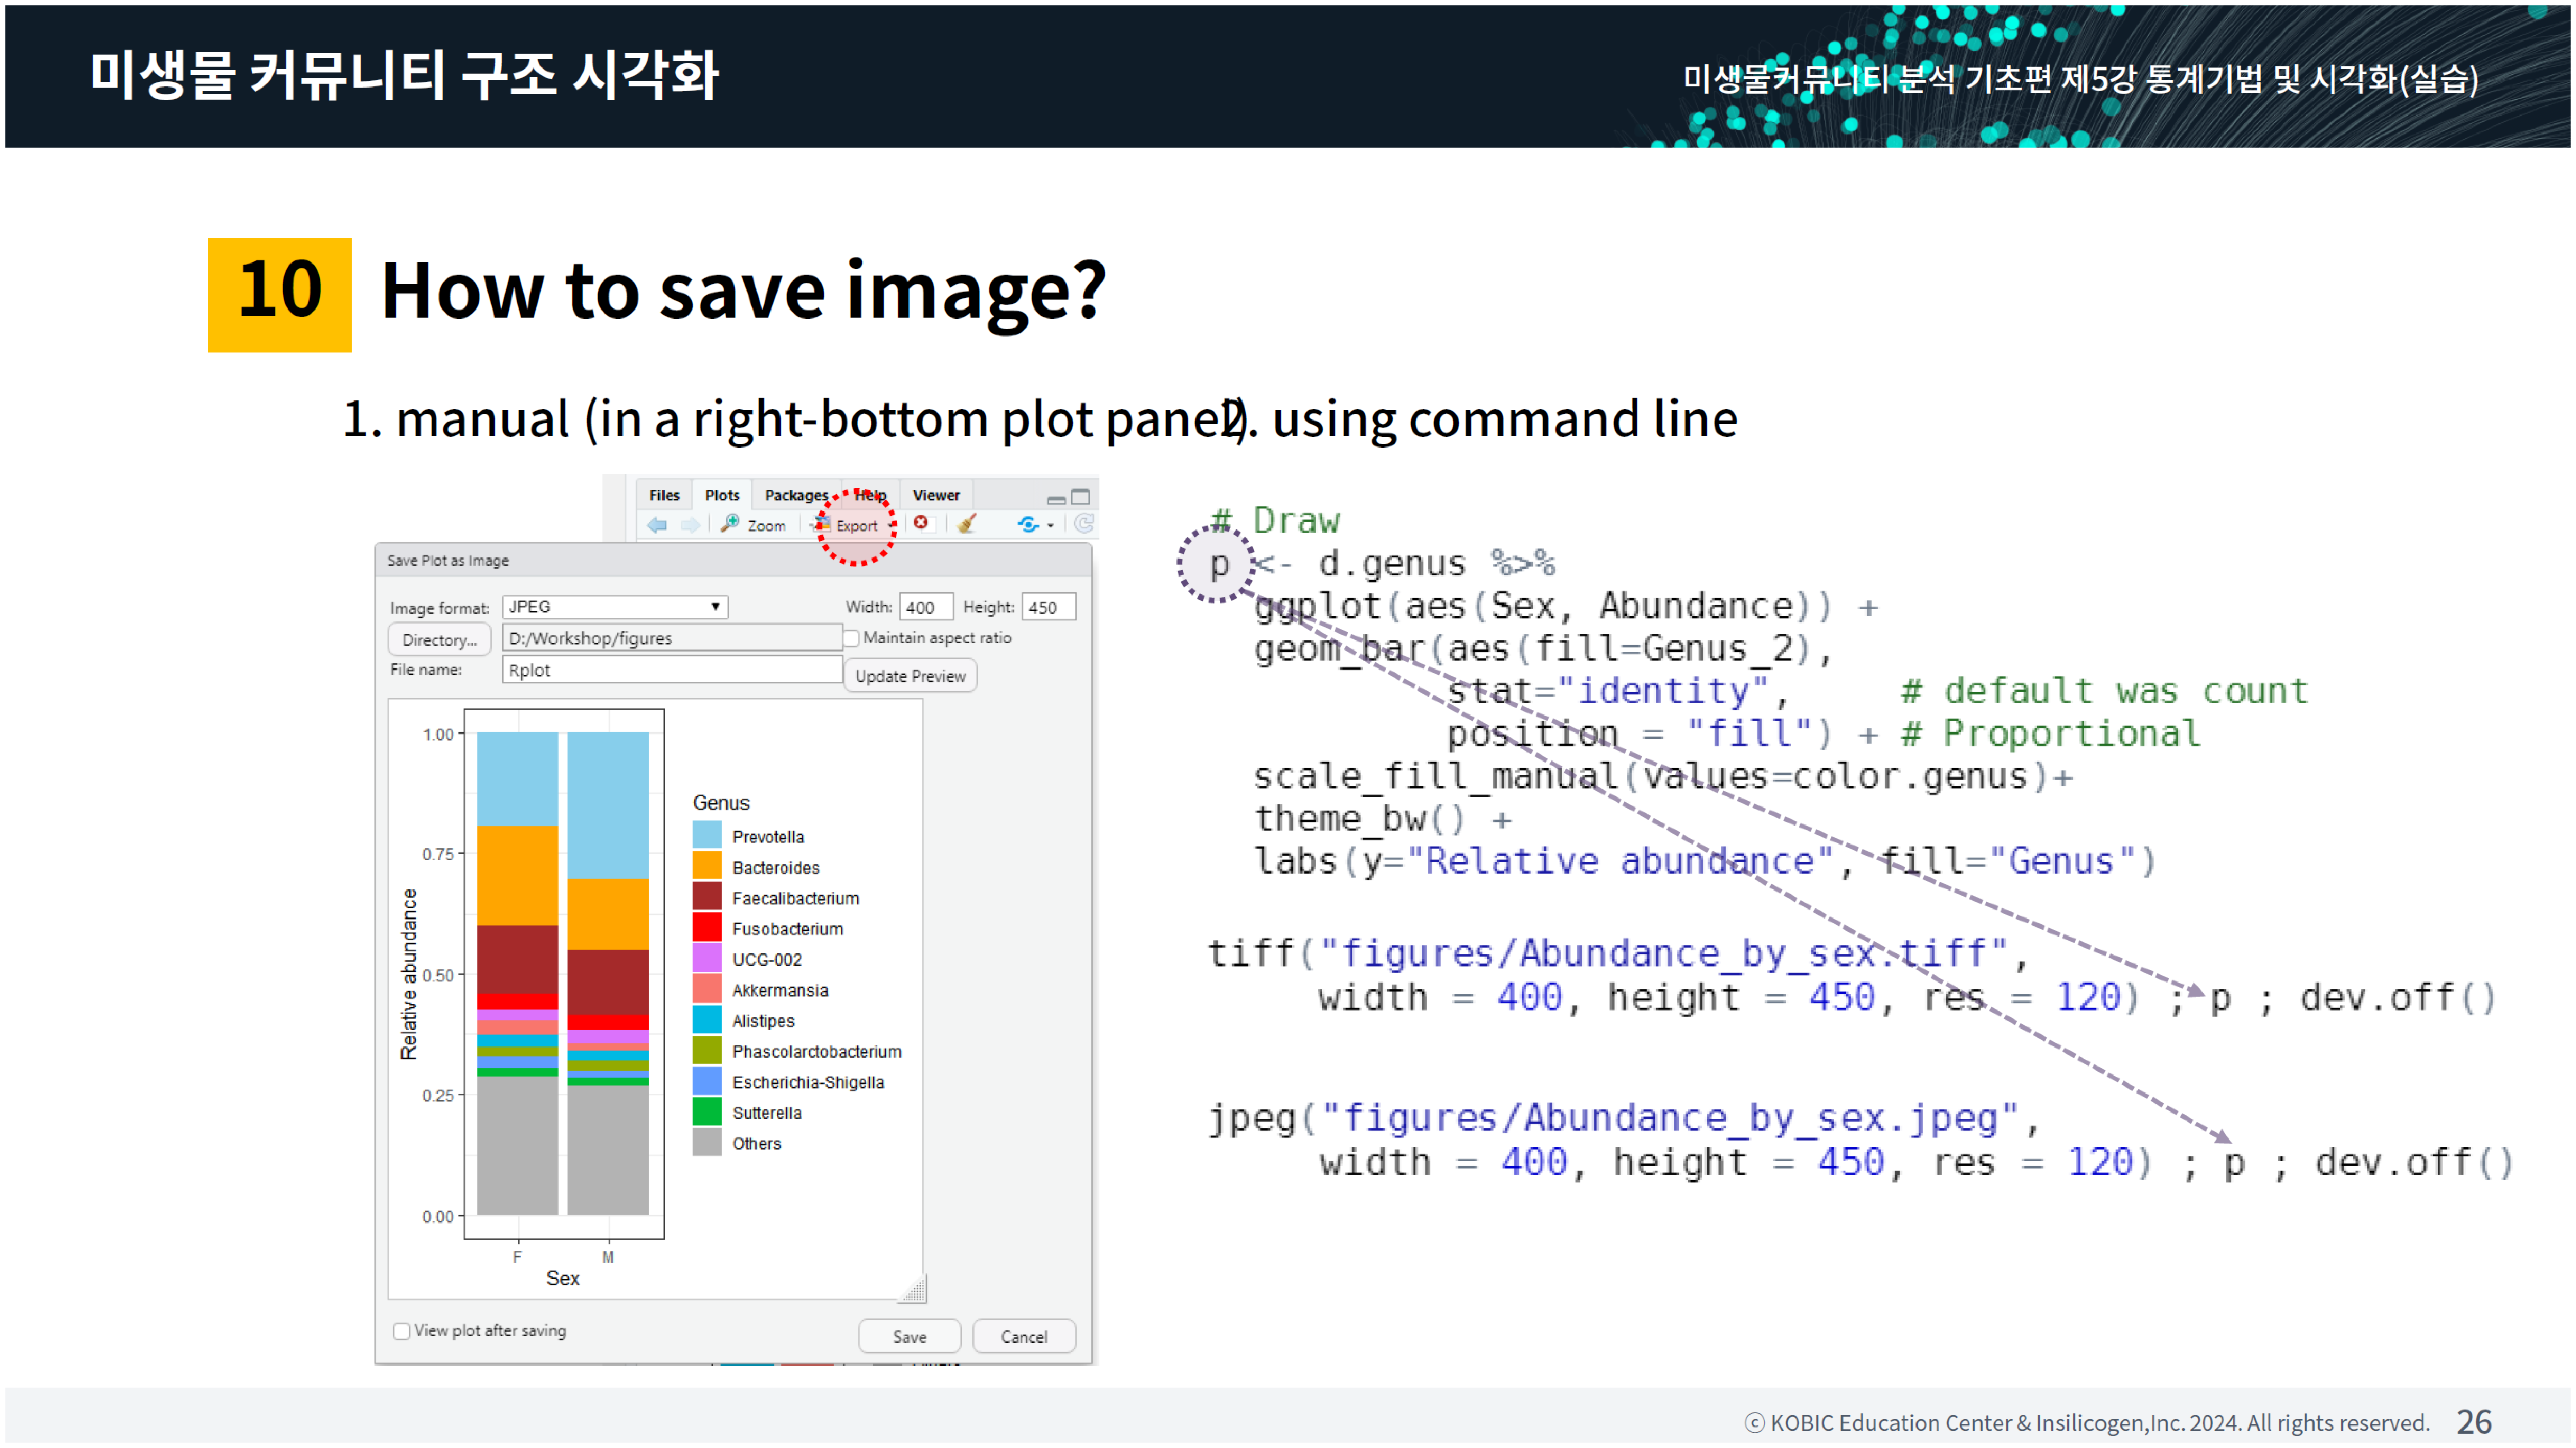The image size is (2576, 1448).
Task: Click the Bacteroides legend swatch
Action: click(x=707, y=867)
